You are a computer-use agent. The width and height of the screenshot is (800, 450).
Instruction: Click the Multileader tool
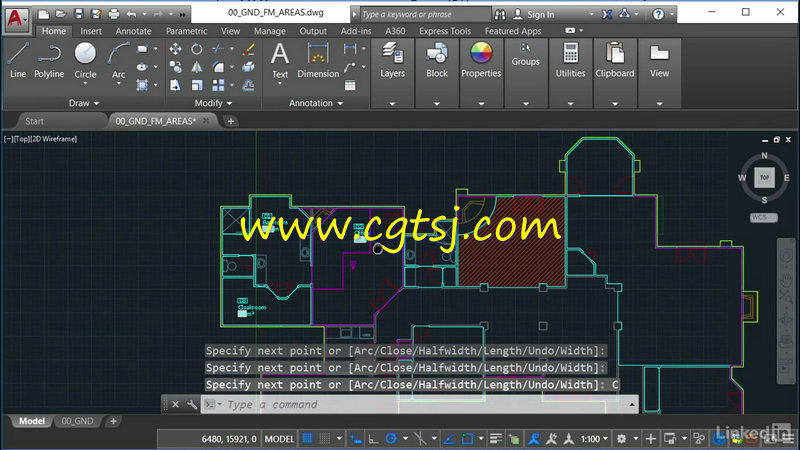(350, 67)
